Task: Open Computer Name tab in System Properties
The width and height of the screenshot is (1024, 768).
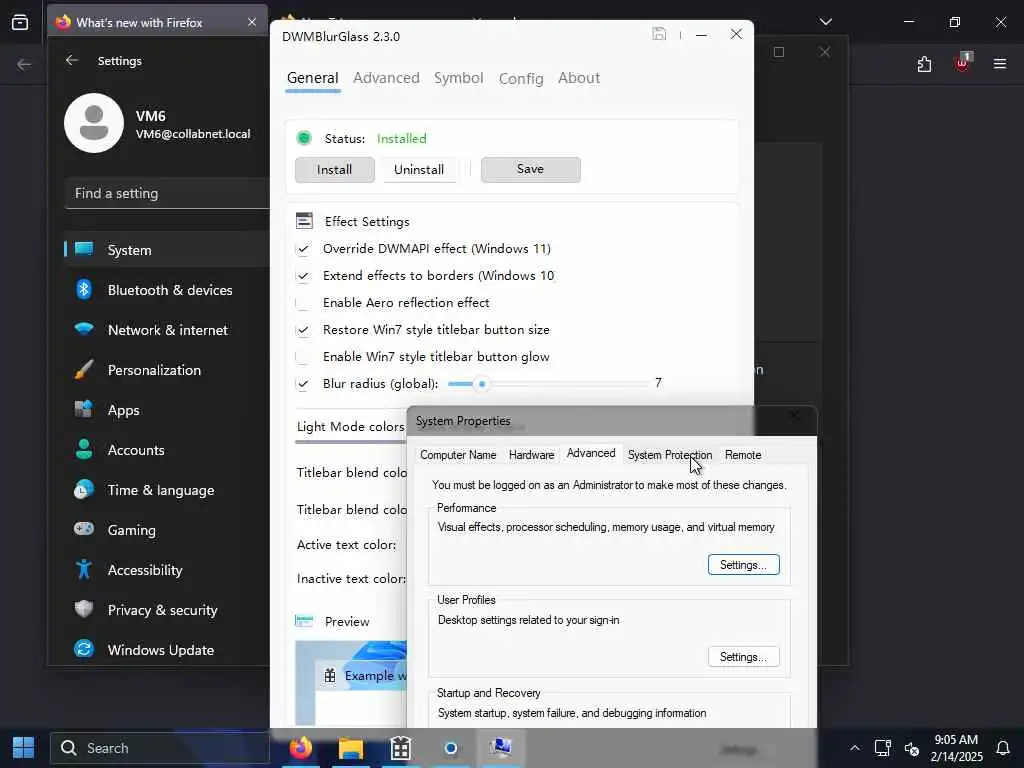Action: tap(458, 455)
